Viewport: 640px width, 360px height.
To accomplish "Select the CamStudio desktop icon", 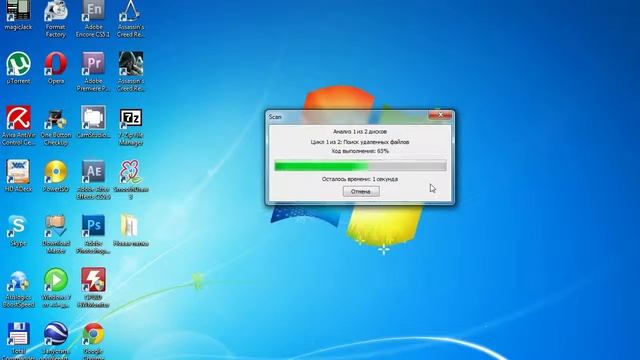I will [x=93, y=122].
